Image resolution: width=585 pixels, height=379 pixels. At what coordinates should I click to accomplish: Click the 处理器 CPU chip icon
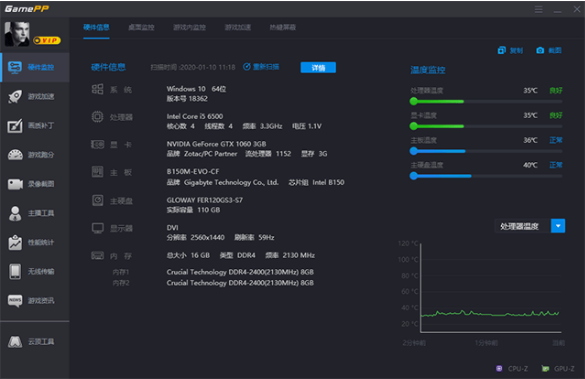97,117
